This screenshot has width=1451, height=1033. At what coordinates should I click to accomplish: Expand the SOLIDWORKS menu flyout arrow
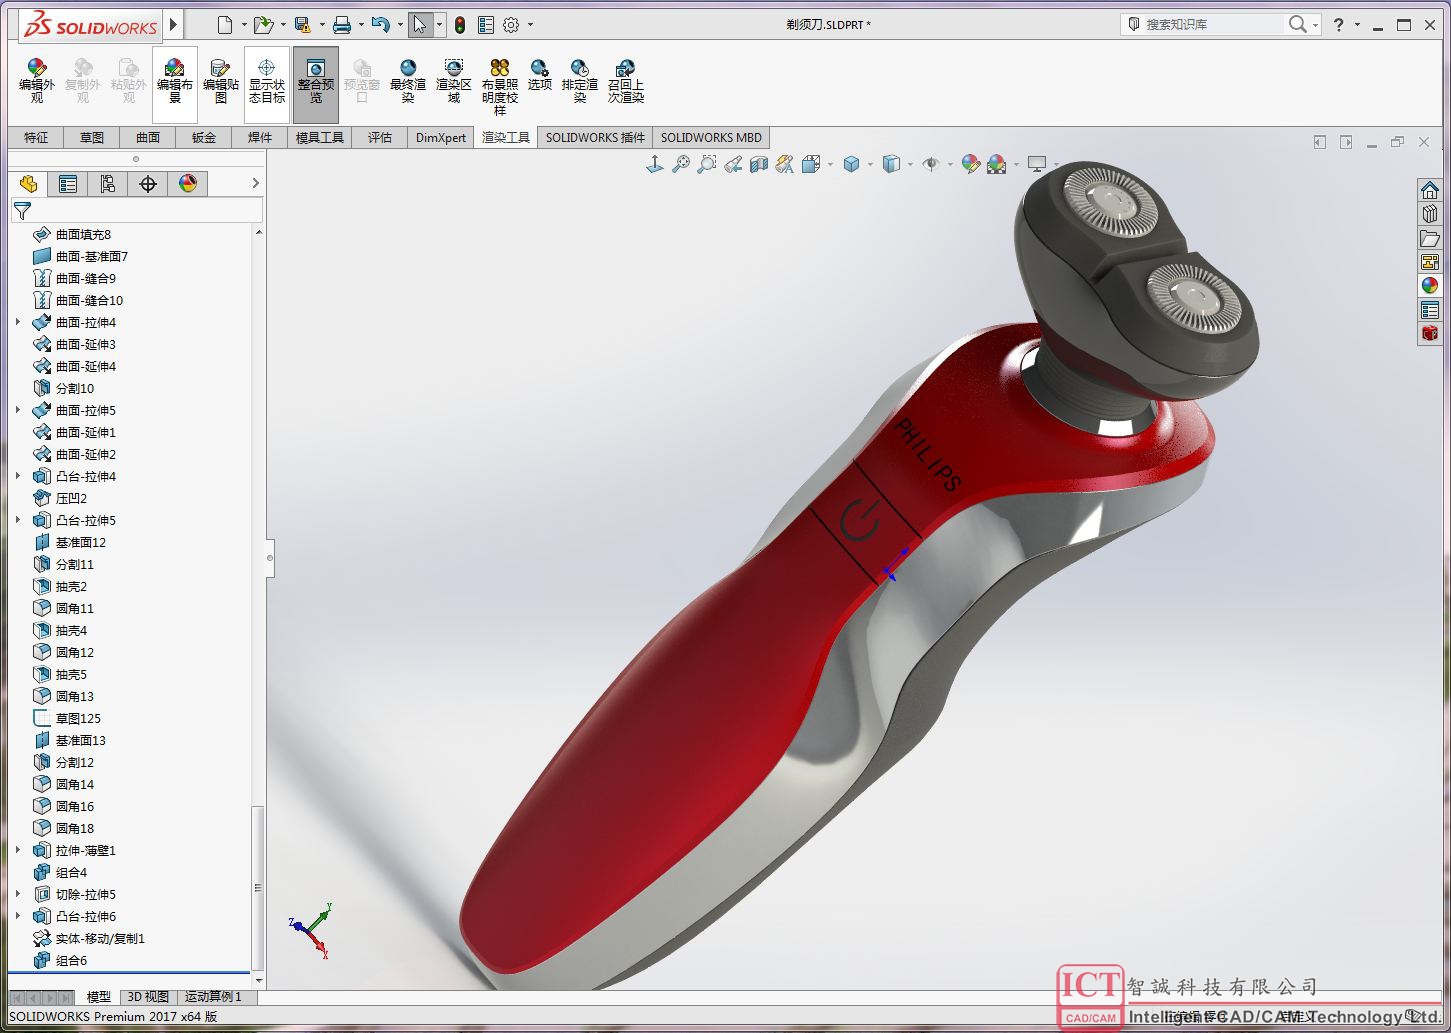tap(173, 25)
